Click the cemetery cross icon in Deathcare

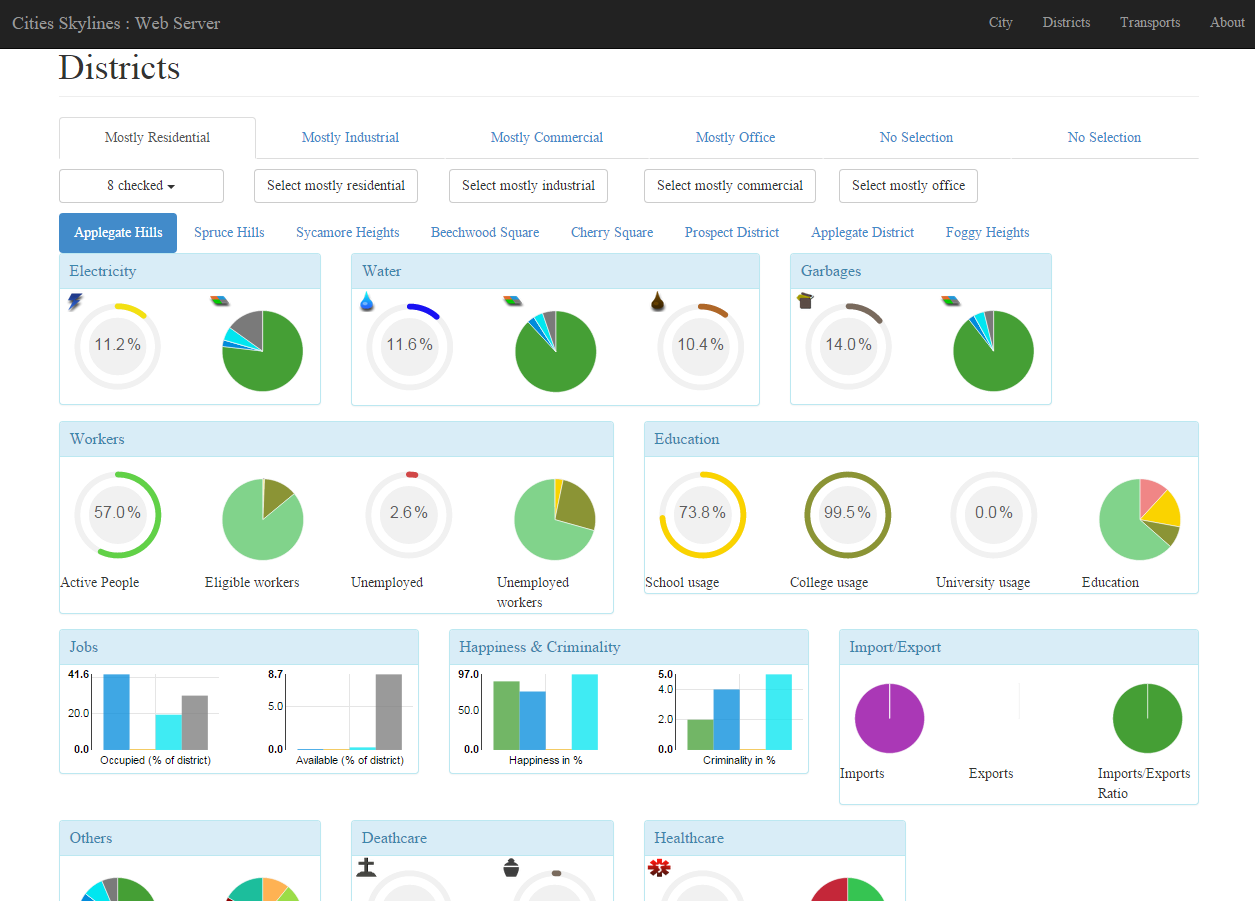(x=366, y=868)
